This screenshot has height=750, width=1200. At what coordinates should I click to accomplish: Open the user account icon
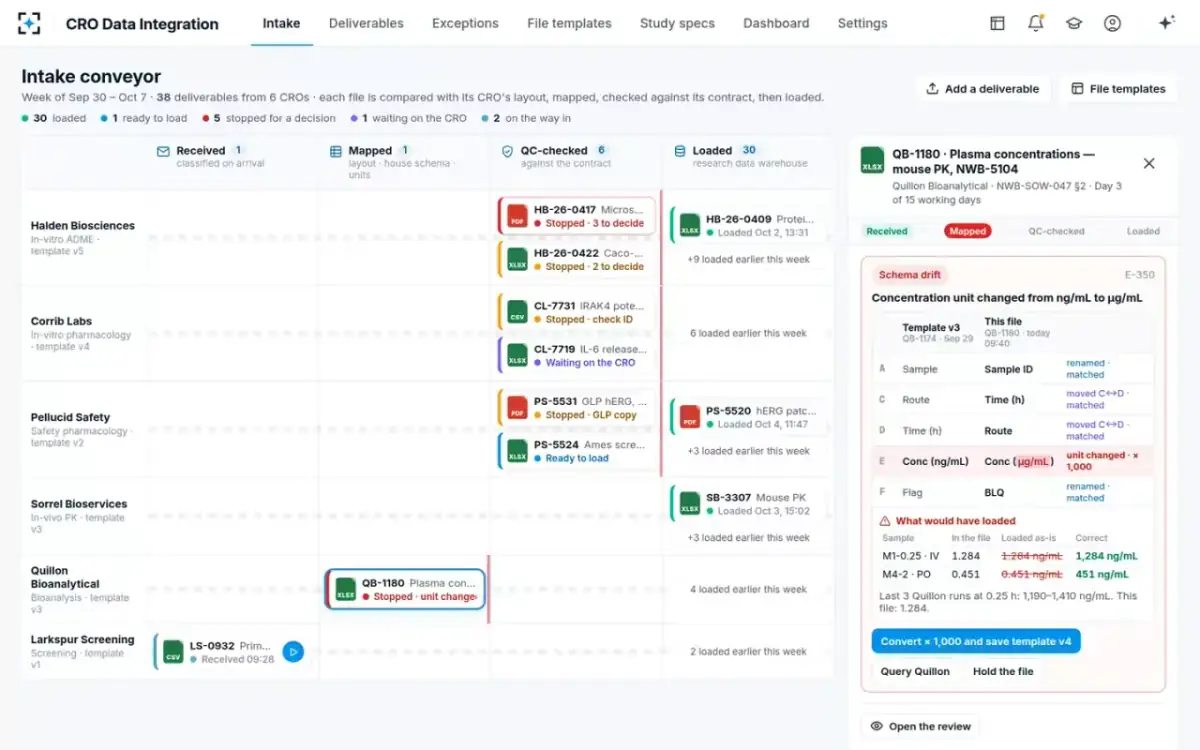(1112, 23)
